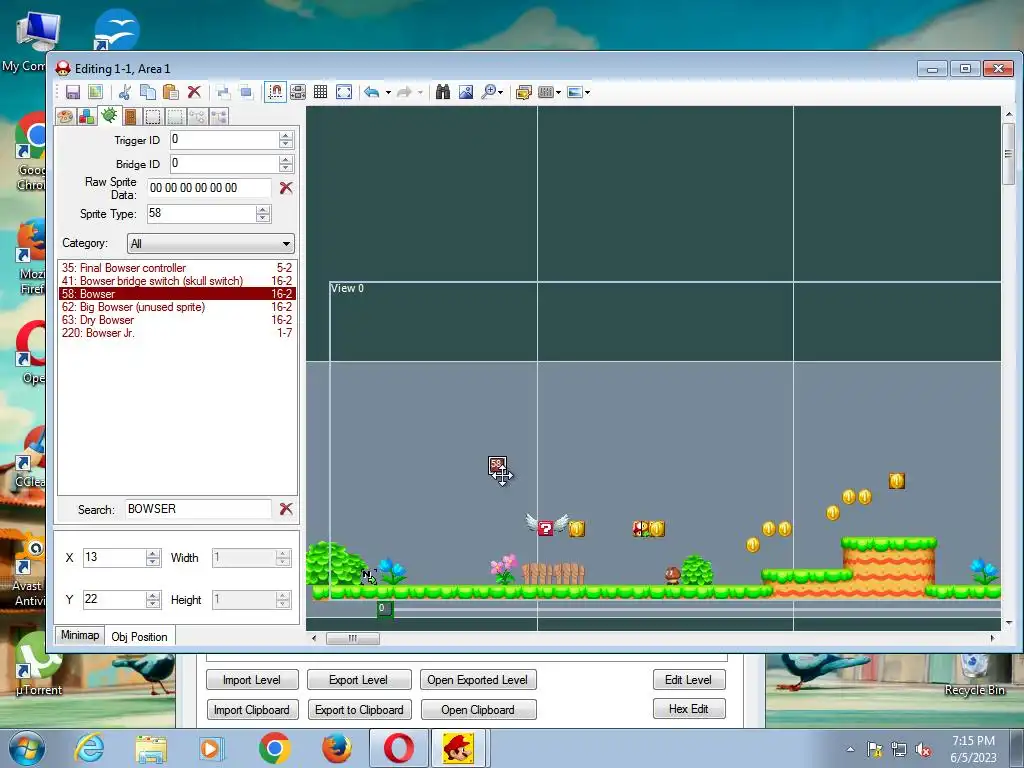Clear the search with red X
The height and width of the screenshot is (768, 1024).
pos(285,509)
